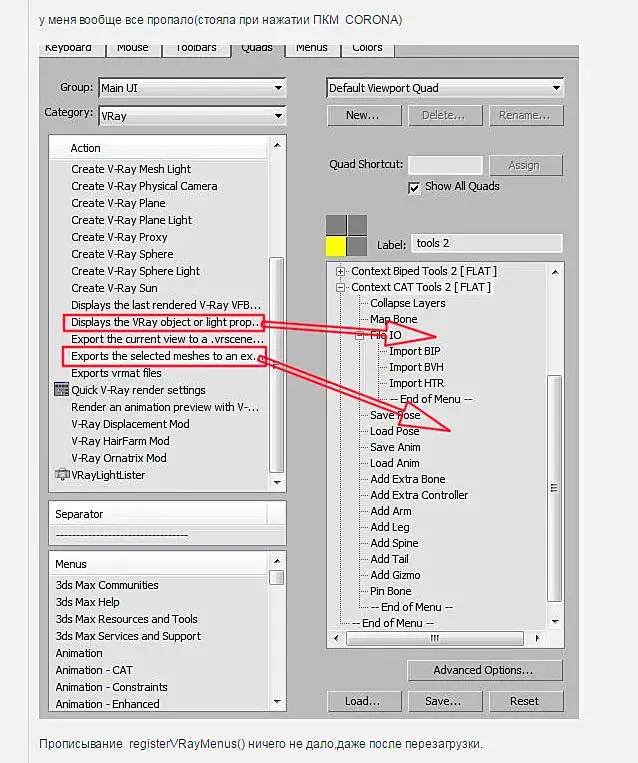
Task: Select the top-right gray quad swatch
Action: (x=357, y=225)
